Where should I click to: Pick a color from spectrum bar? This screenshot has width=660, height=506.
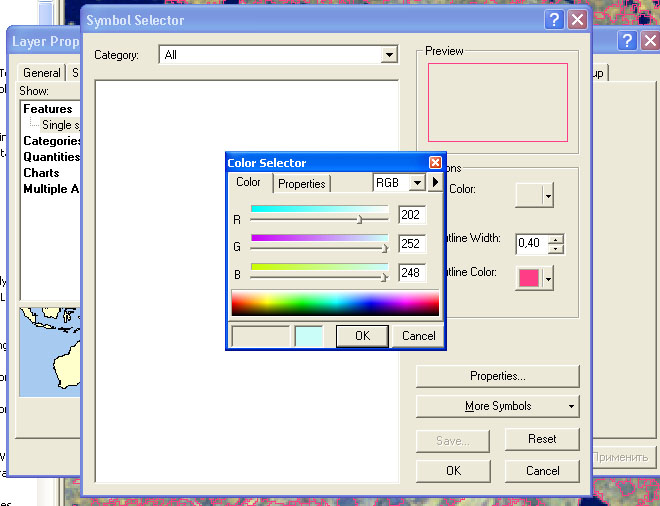tap(335, 303)
